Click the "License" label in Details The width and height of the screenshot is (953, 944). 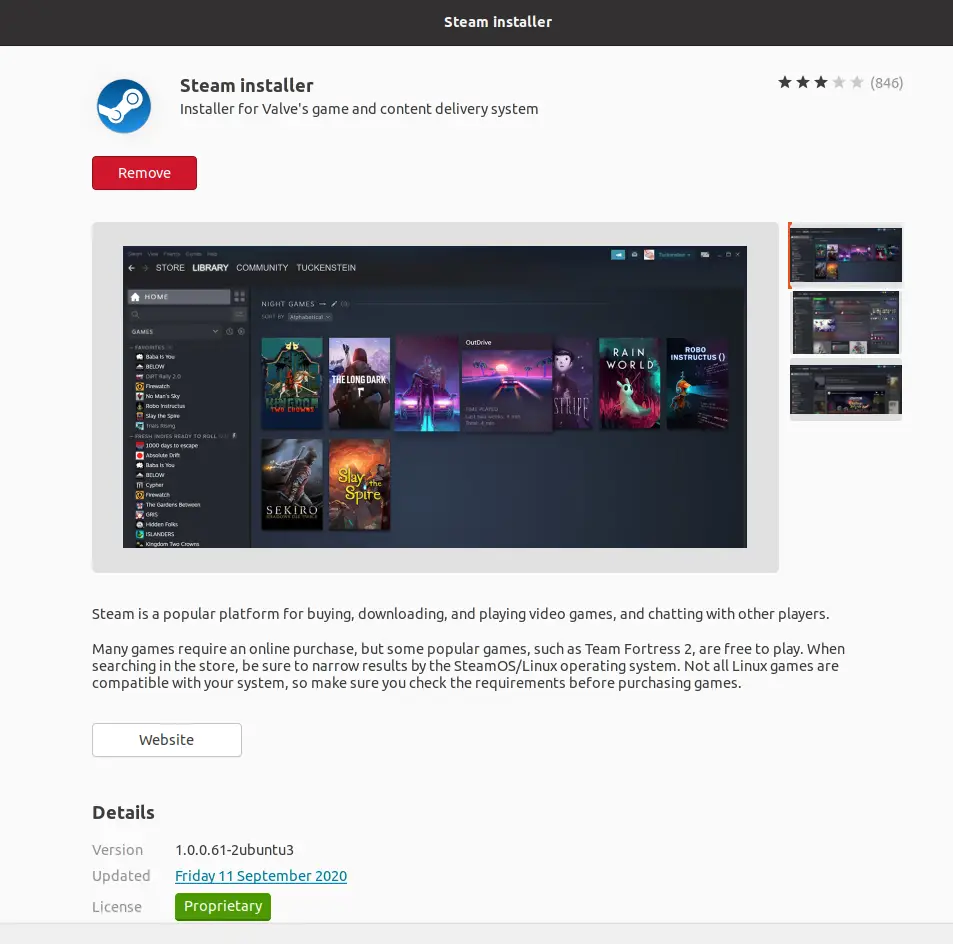[117, 907]
